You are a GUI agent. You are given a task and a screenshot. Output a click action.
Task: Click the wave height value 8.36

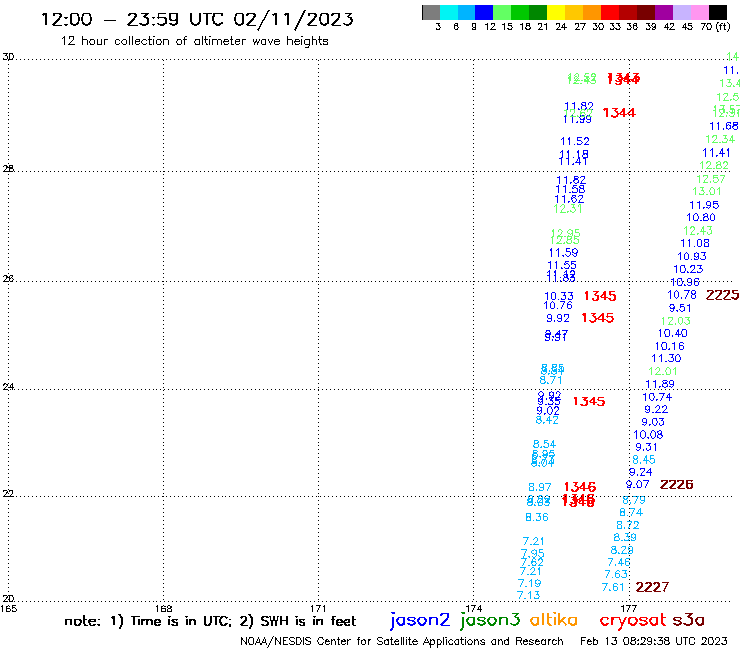click(537, 517)
